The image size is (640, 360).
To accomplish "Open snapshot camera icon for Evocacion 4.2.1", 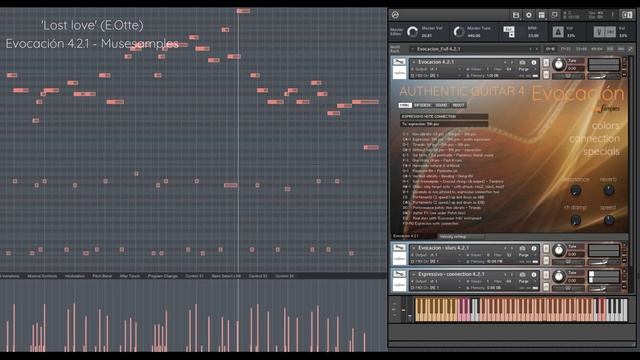I will tap(522, 62).
